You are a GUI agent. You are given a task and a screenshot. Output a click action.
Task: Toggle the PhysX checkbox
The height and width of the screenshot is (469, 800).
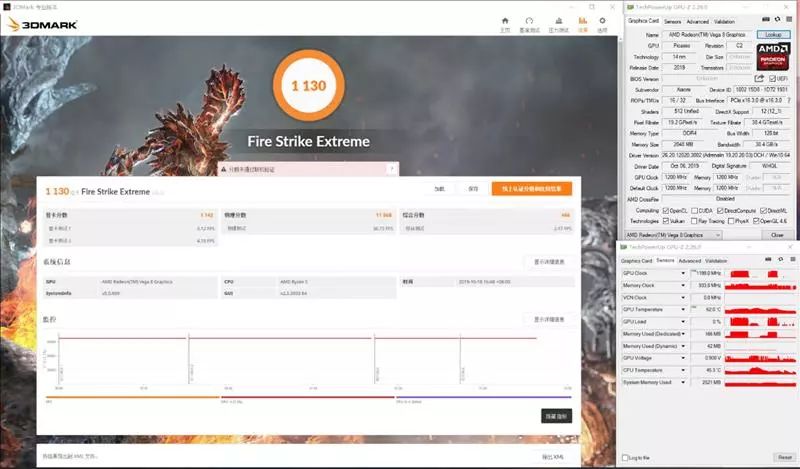click(x=731, y=221)
